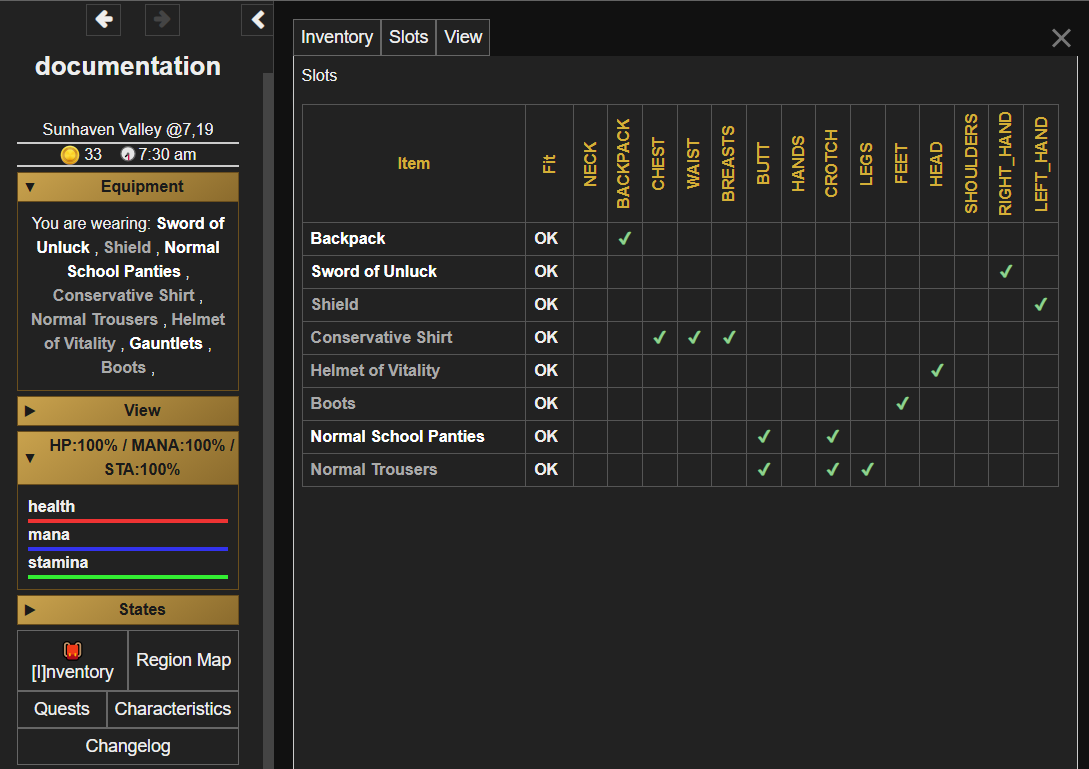This screenshot has height=769, width=1089.
Task: Click Boots in the Equipment list
Action: [123, 367]
